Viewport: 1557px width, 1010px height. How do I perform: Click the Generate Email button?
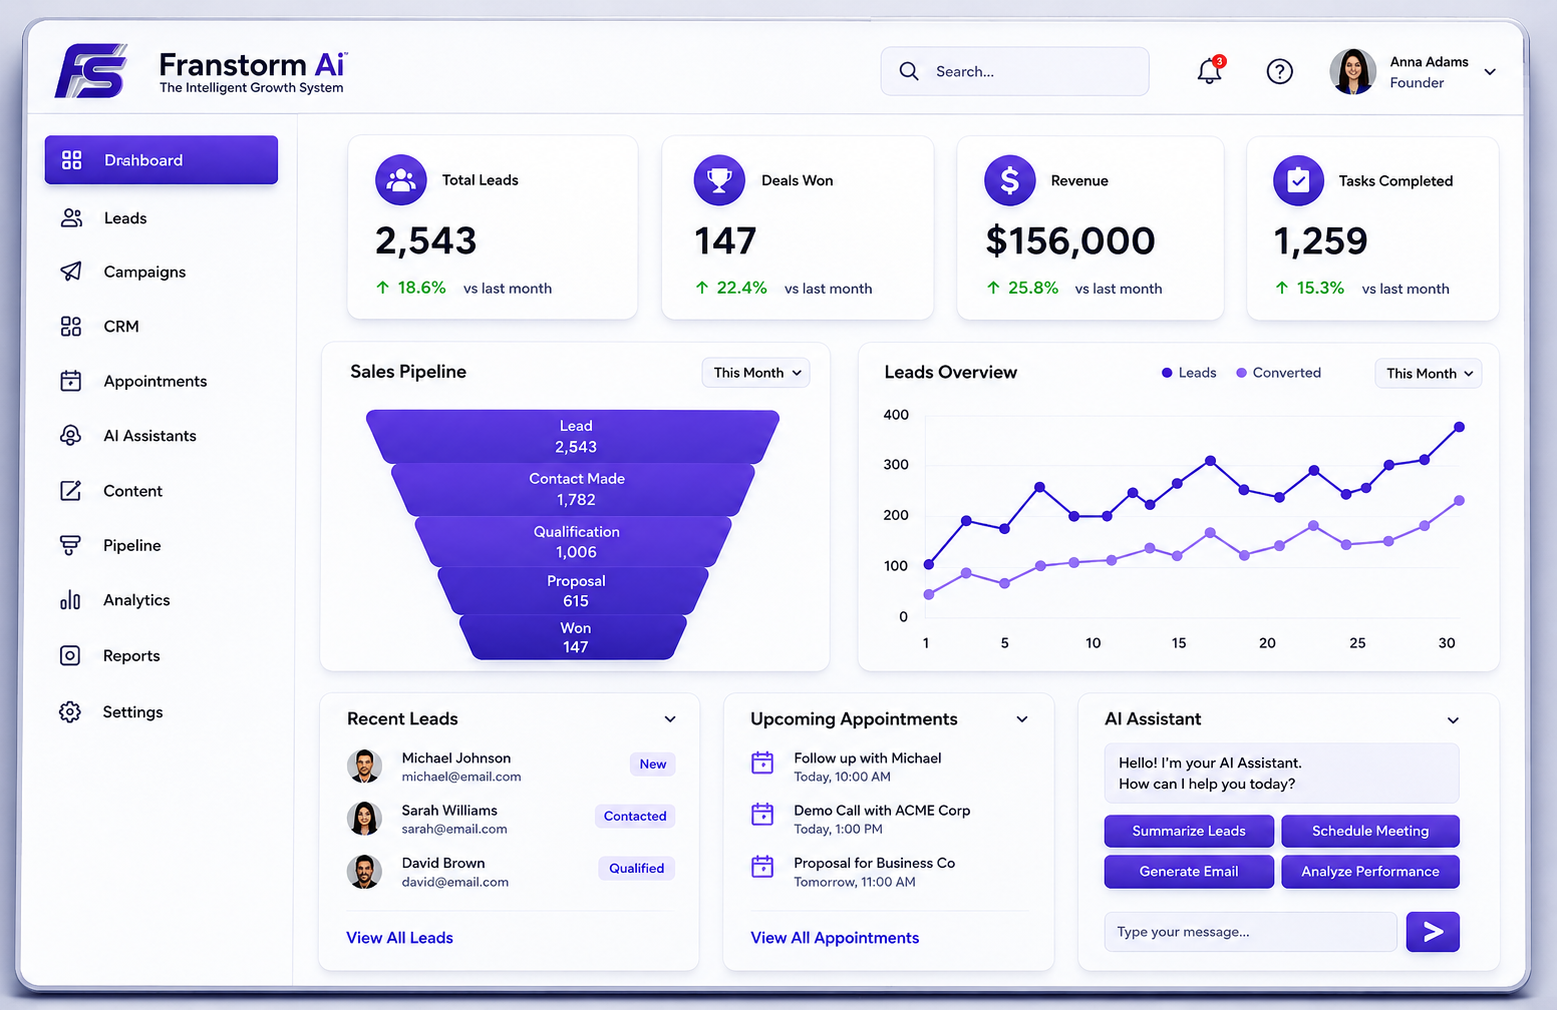1189,871
